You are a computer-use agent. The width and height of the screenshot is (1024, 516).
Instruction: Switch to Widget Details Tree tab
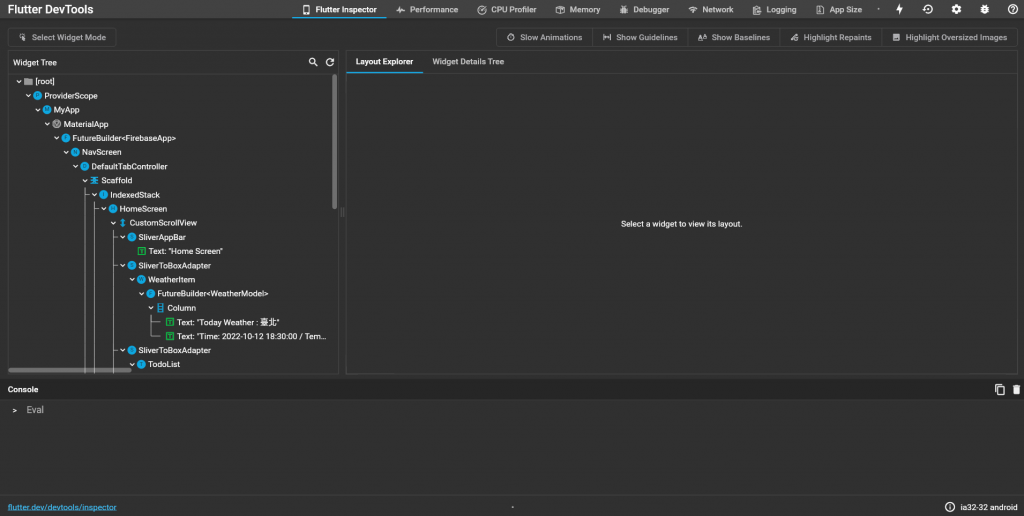[x=468, y=61]
